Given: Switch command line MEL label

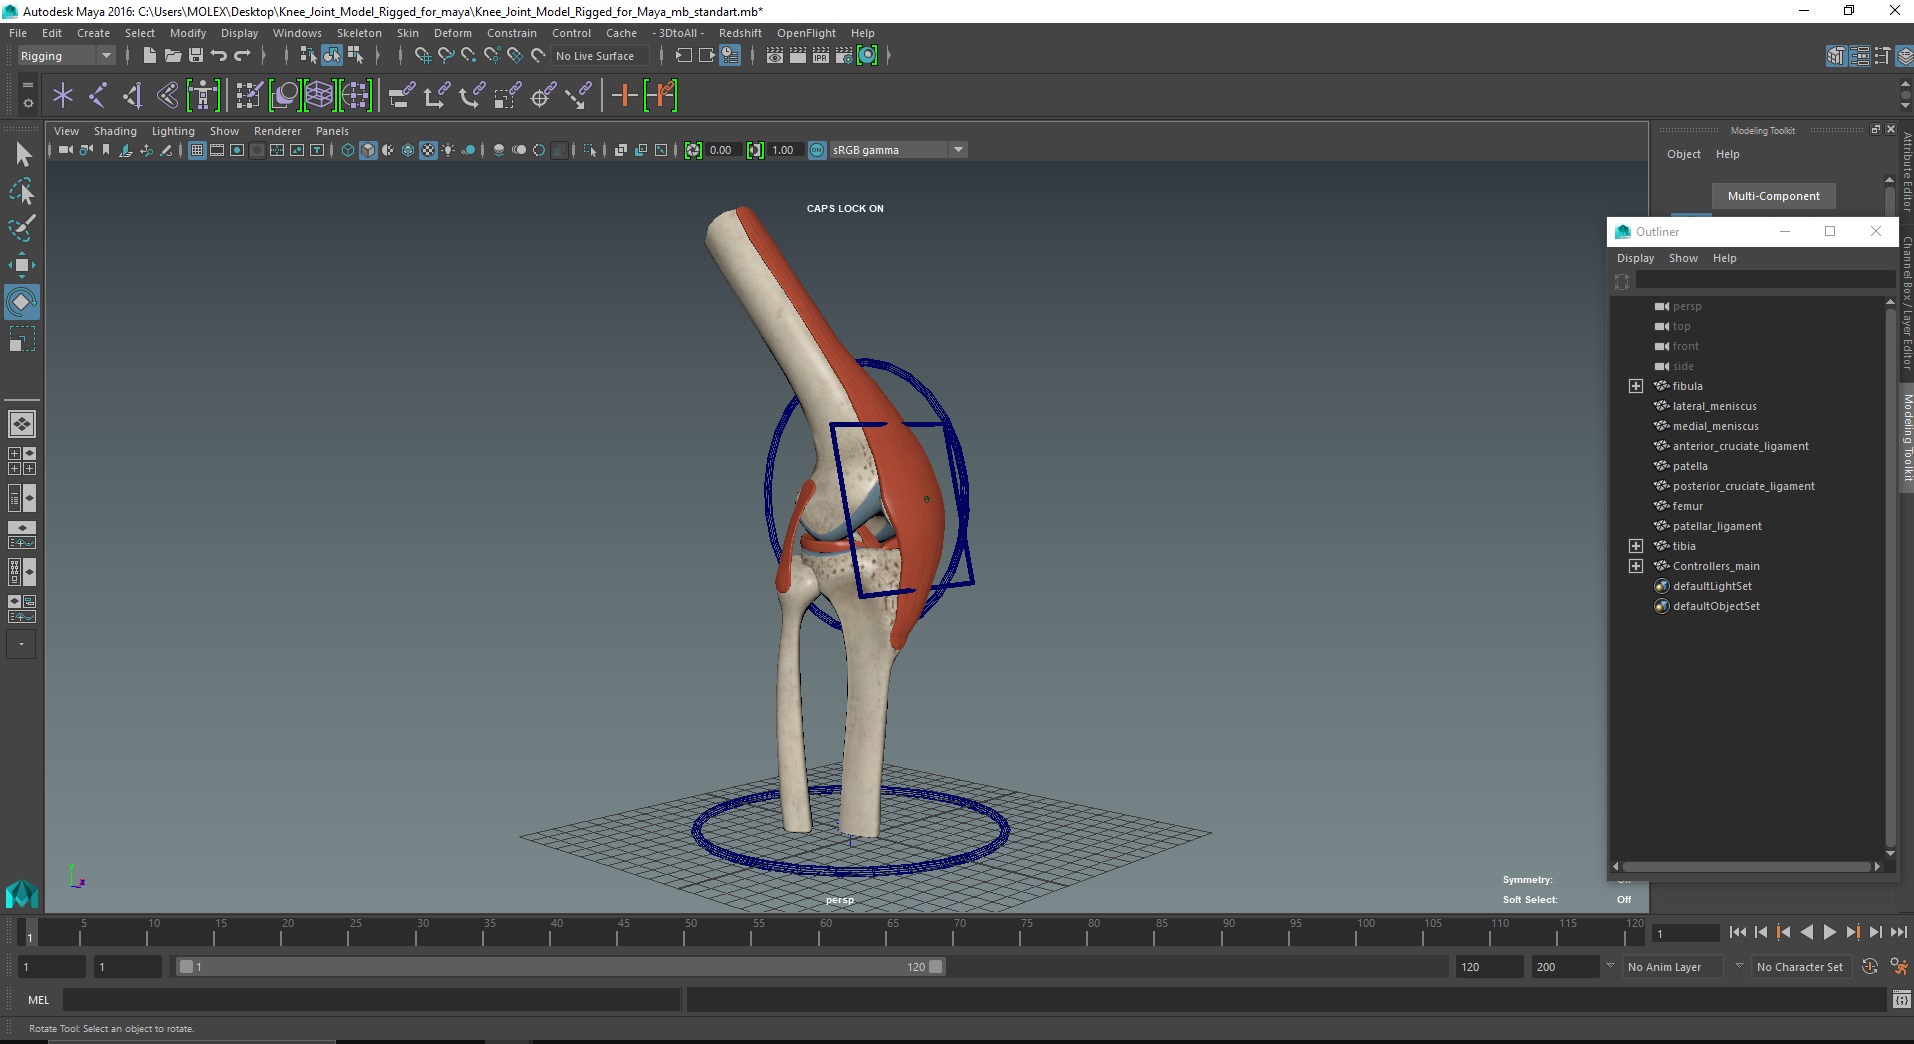Looking at the screenshot, I should pyautogui.click(x=39, y=1000).
